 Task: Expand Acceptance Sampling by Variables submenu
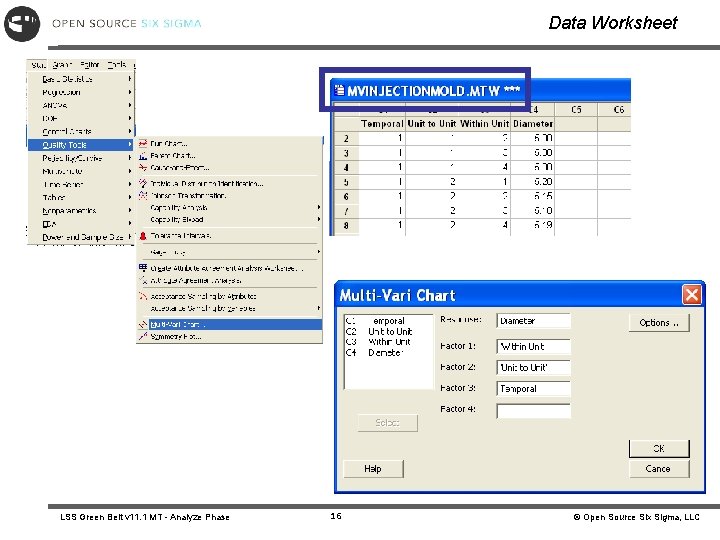(x=230, y=308)
